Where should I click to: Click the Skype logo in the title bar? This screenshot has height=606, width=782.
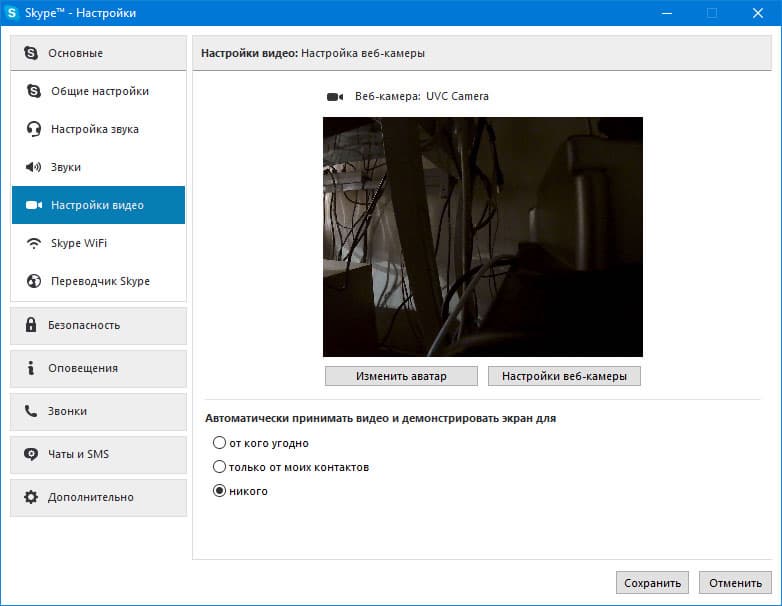[x=12, y=12]
